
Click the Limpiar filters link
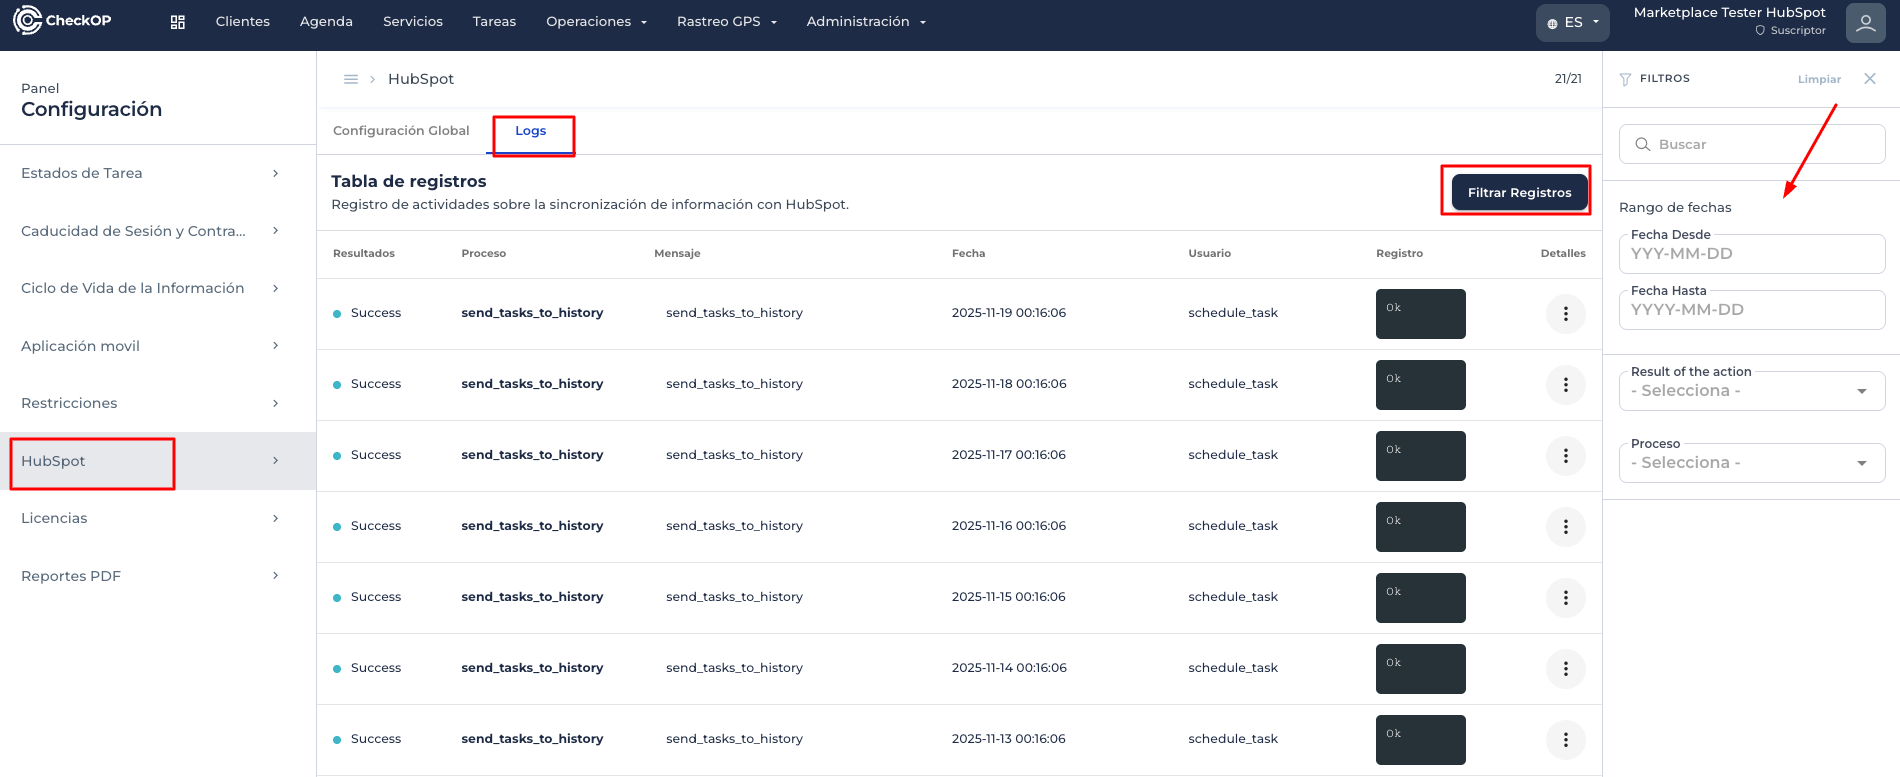[1818, 79]
